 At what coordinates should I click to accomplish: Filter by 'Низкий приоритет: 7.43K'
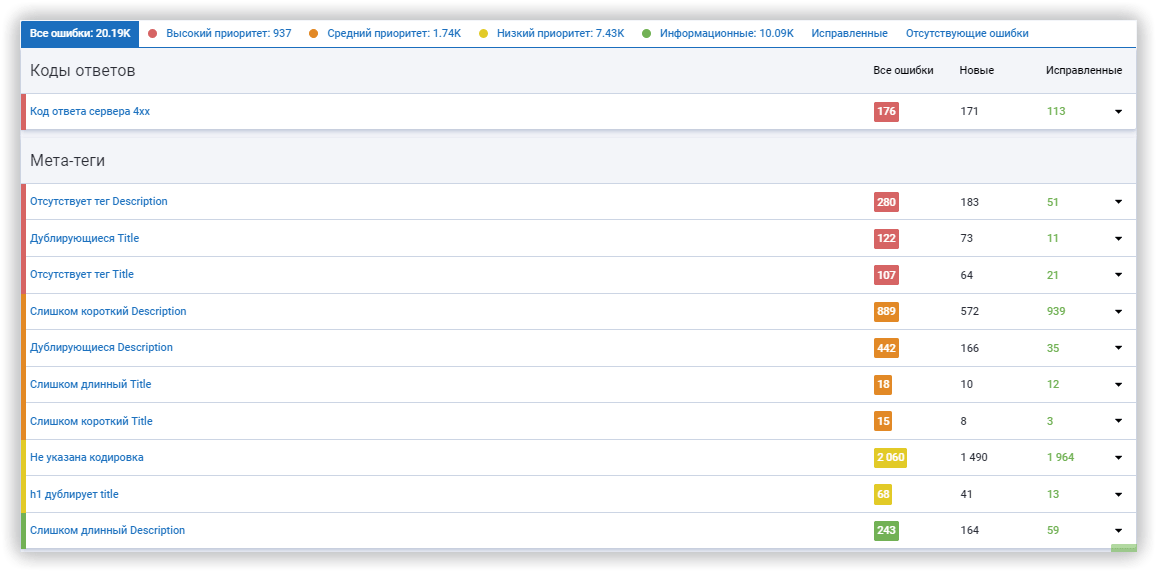[x=560, y=33]
